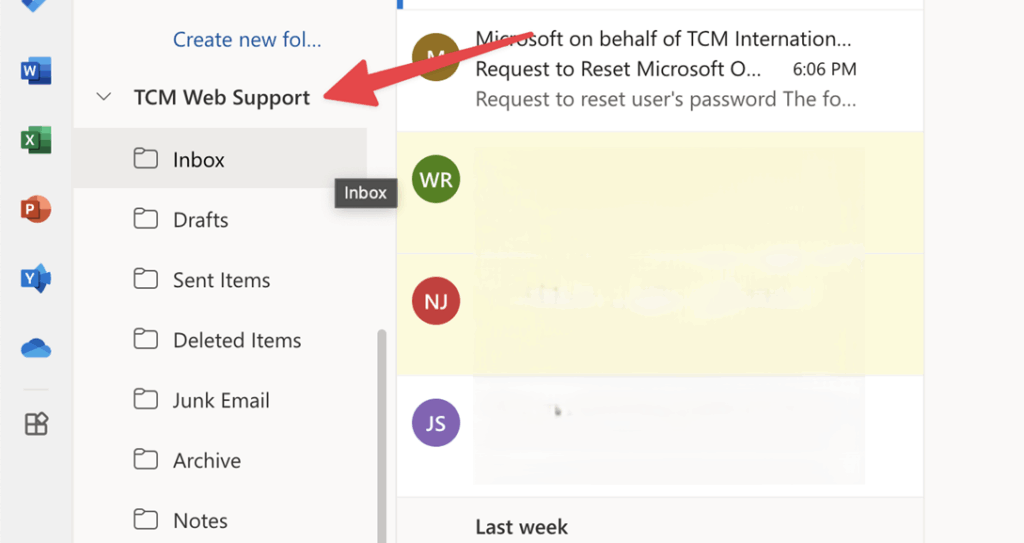Open the Junk Email folder

pyautogui.click(x=221, y=400)
